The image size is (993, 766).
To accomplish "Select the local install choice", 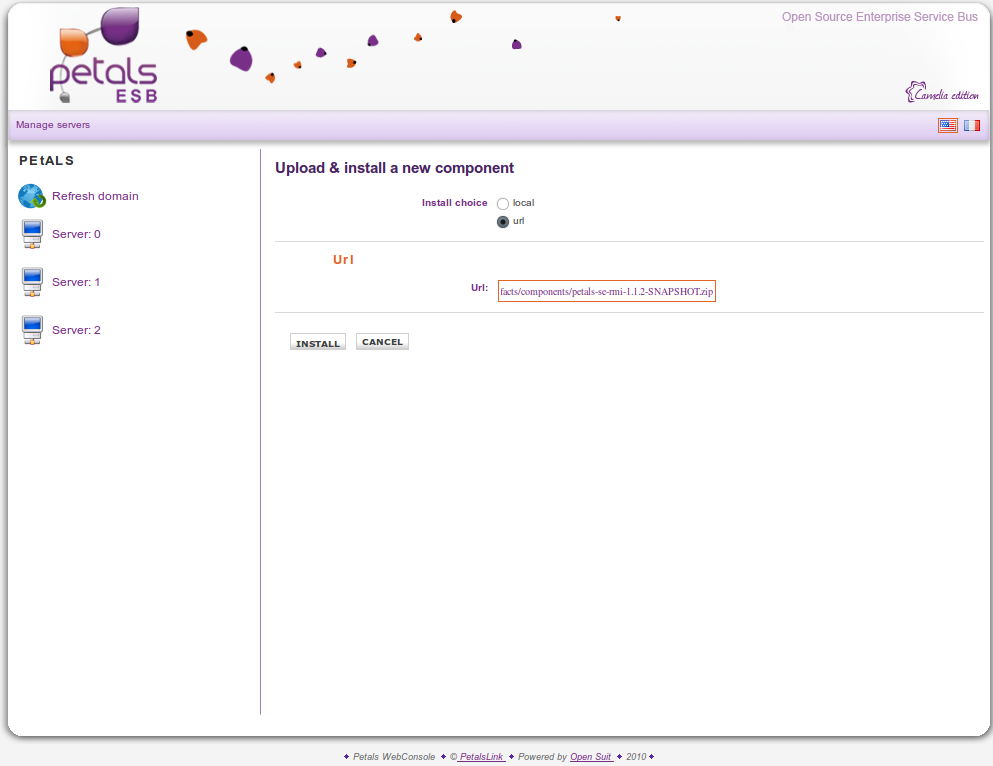I will (x=503, y=204).
